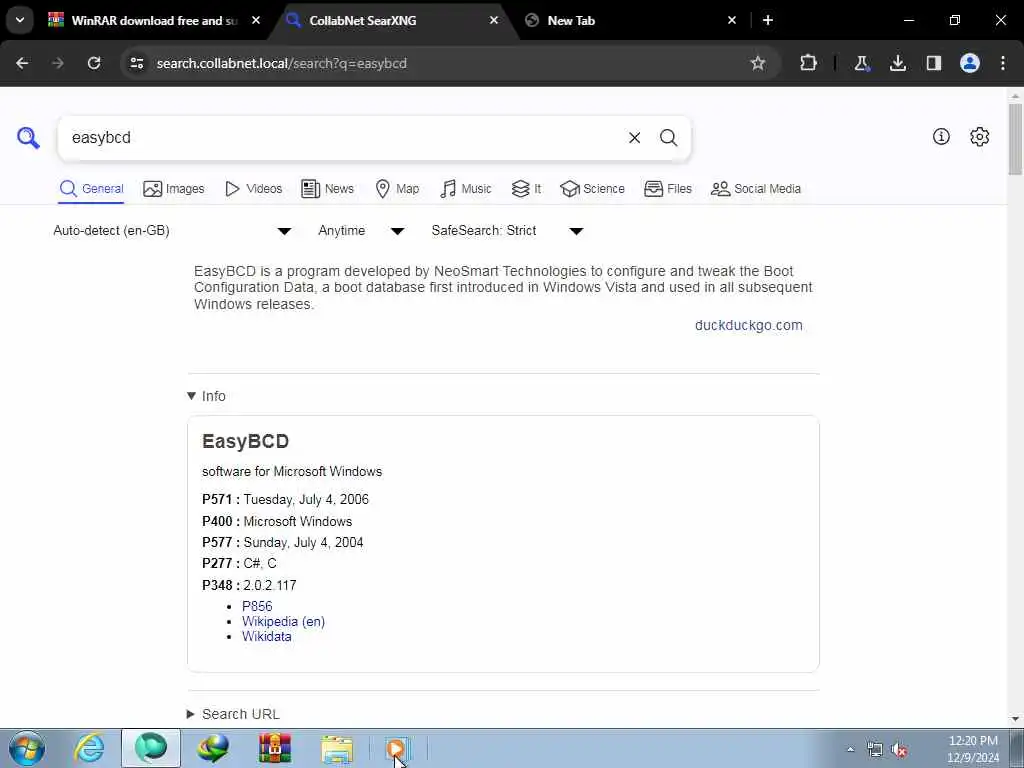Open File Explorer from taskbar
The image size is (1024, 768).
(337, 748)
